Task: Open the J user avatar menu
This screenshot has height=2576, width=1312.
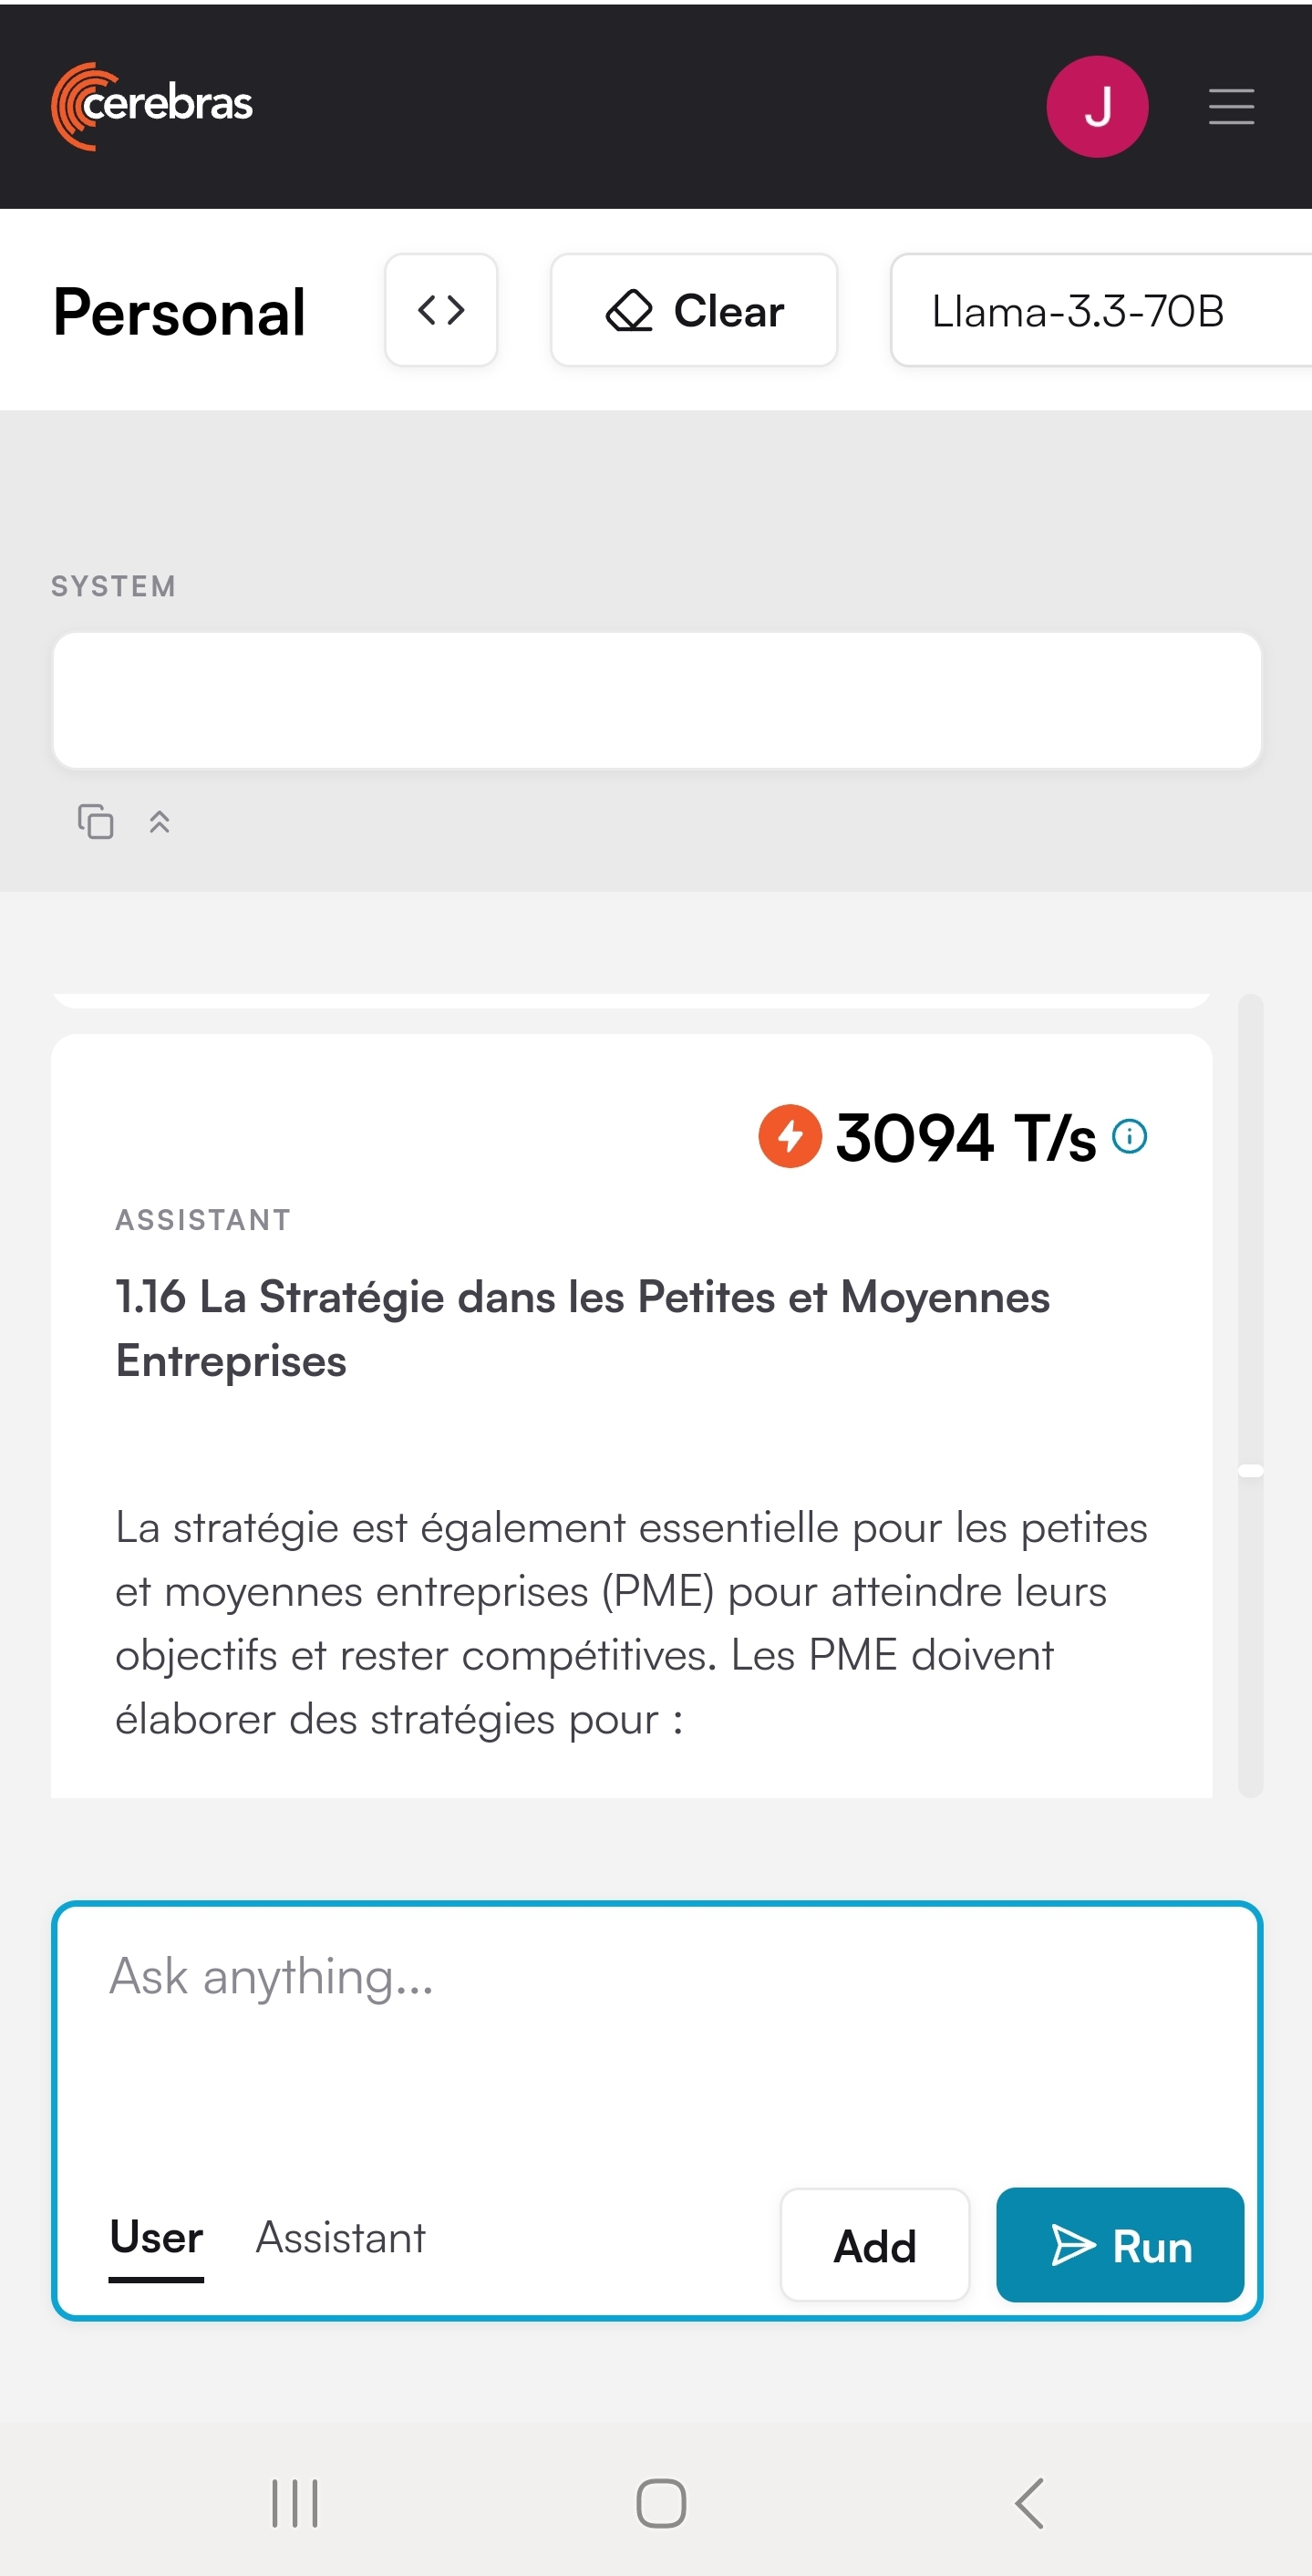Action: (1097, 106)
